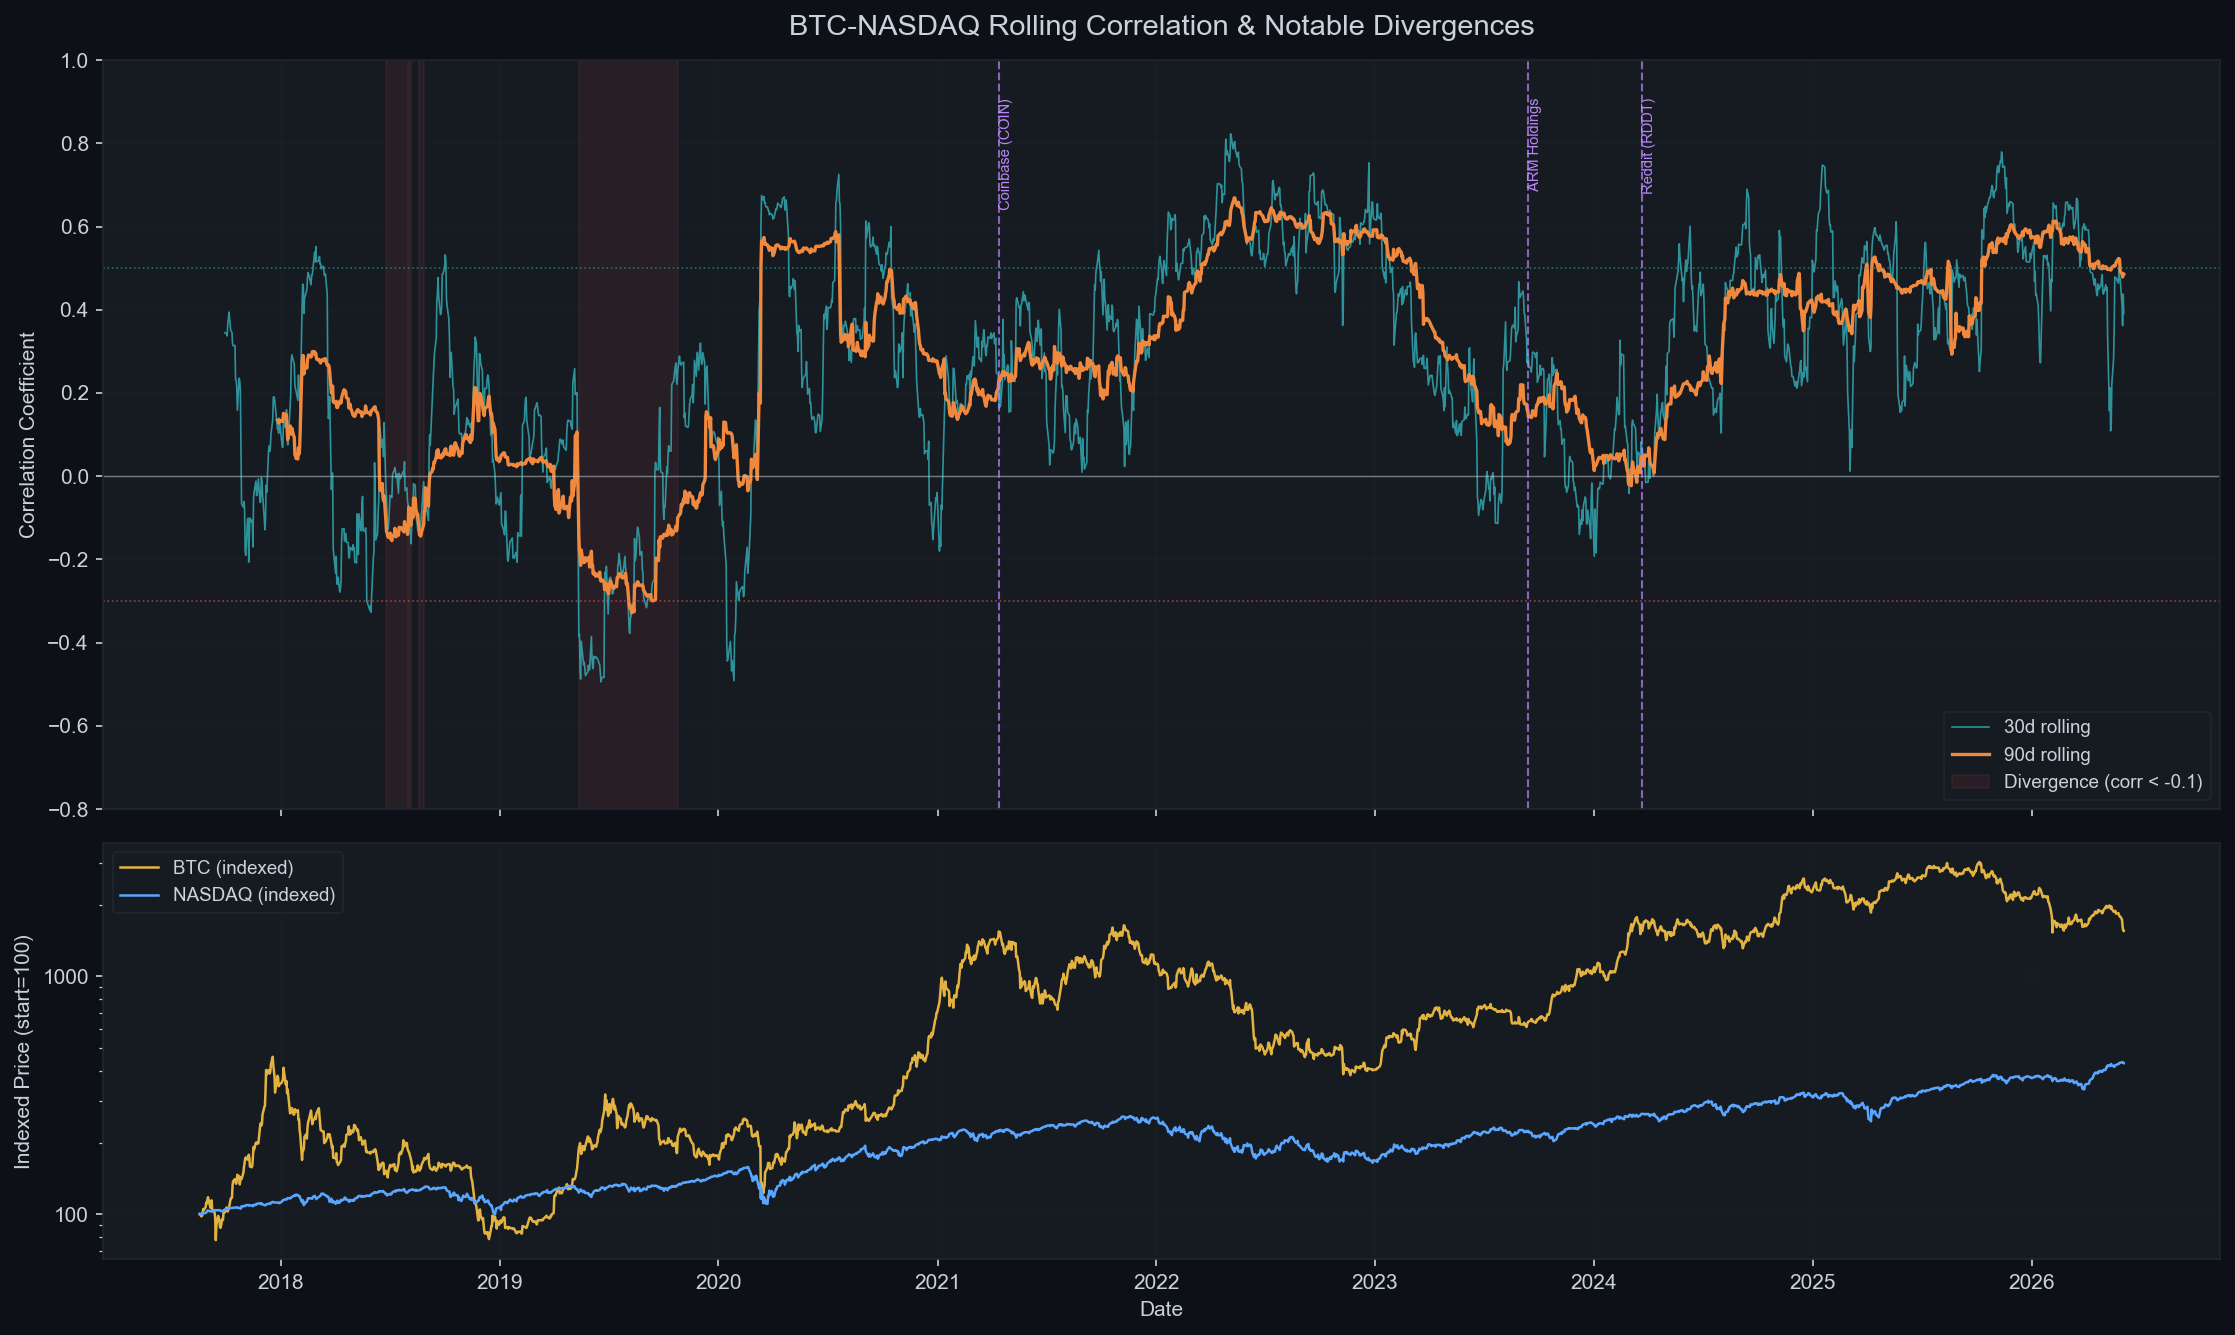Click the 2022 x-axis tick label
Viewport: 2235px width, 1335px height.
pos(1156,1282)
